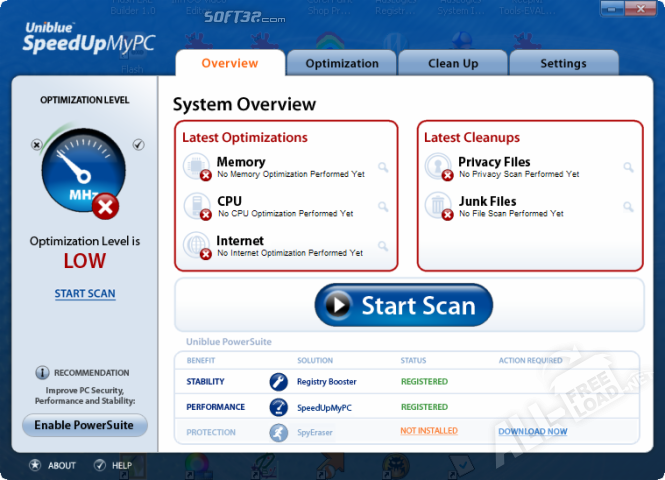Screen dimensions: 665x480
Task: Go to the Settings tab
Action: [x=563, y=63]
